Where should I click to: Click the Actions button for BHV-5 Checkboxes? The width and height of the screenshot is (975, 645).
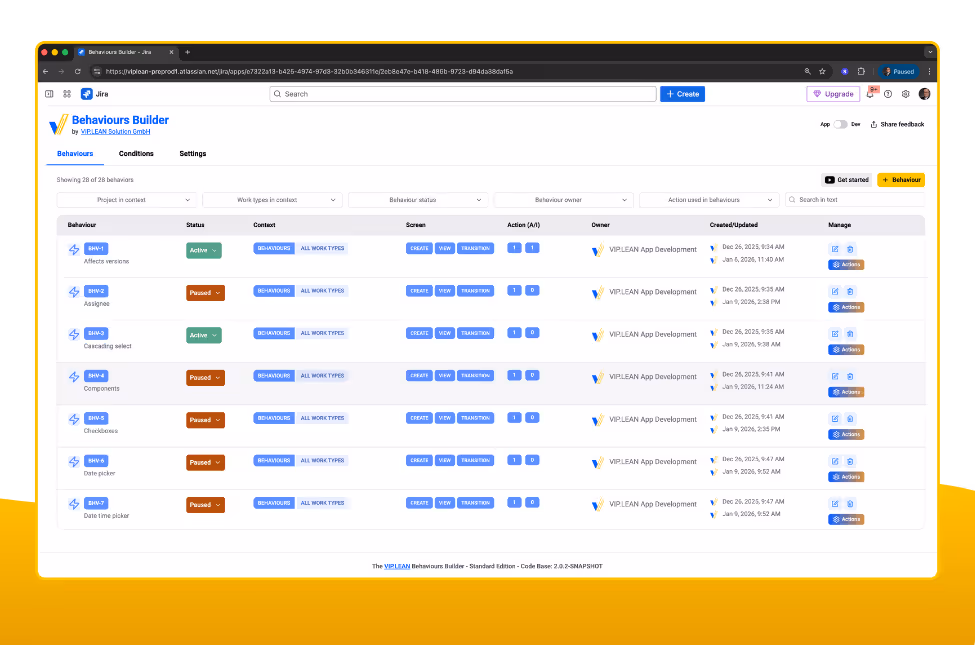(x=846, y=435)
